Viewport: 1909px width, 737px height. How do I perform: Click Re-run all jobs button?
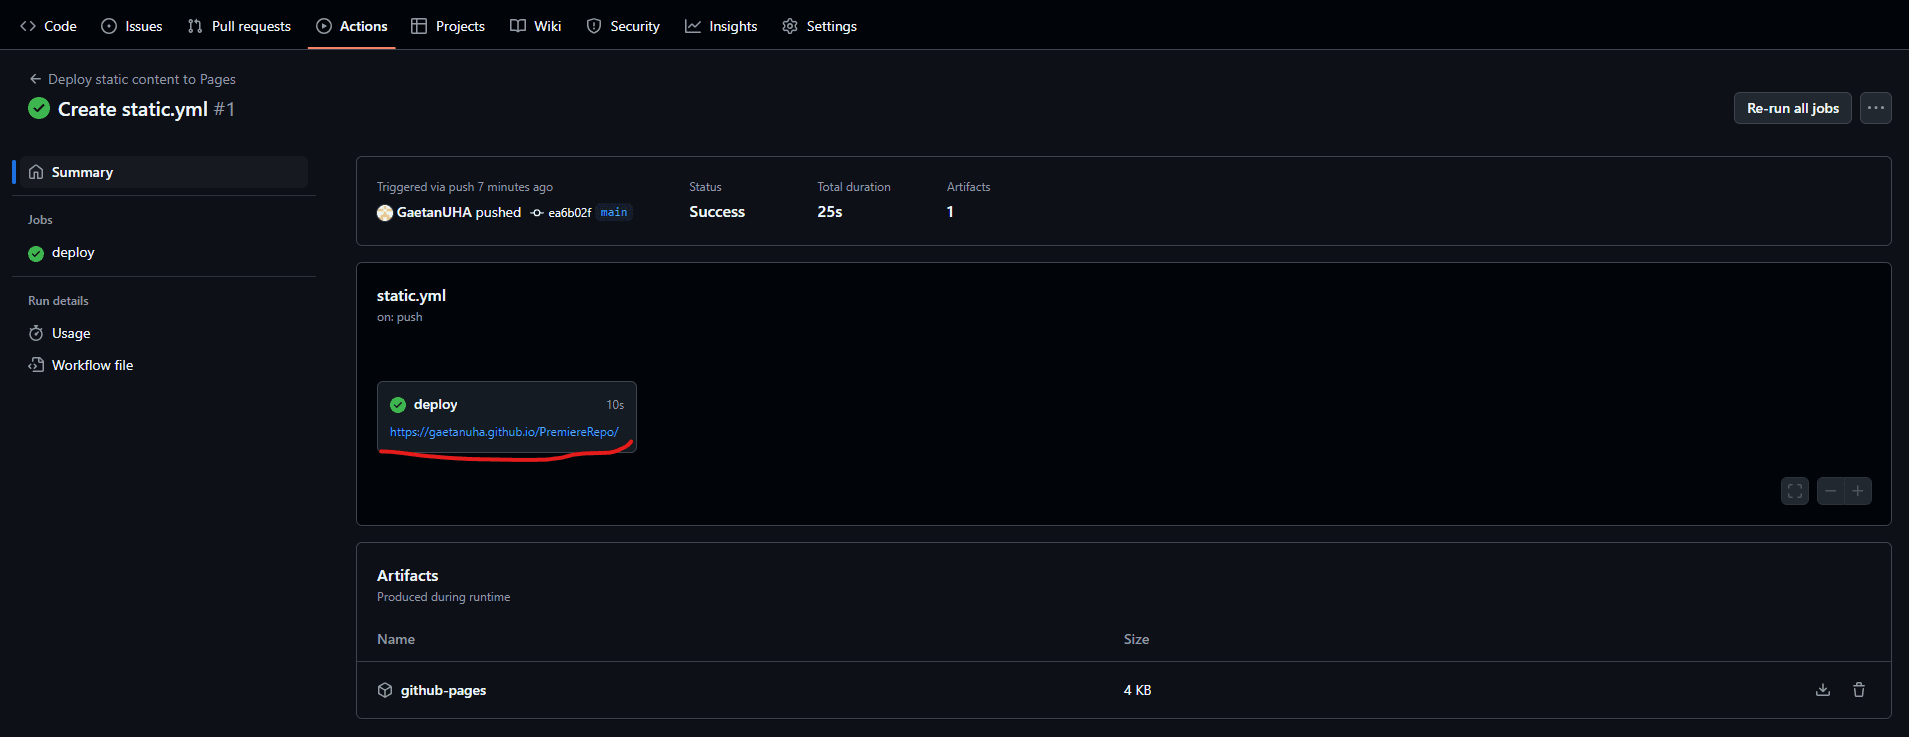(1792, 108)
